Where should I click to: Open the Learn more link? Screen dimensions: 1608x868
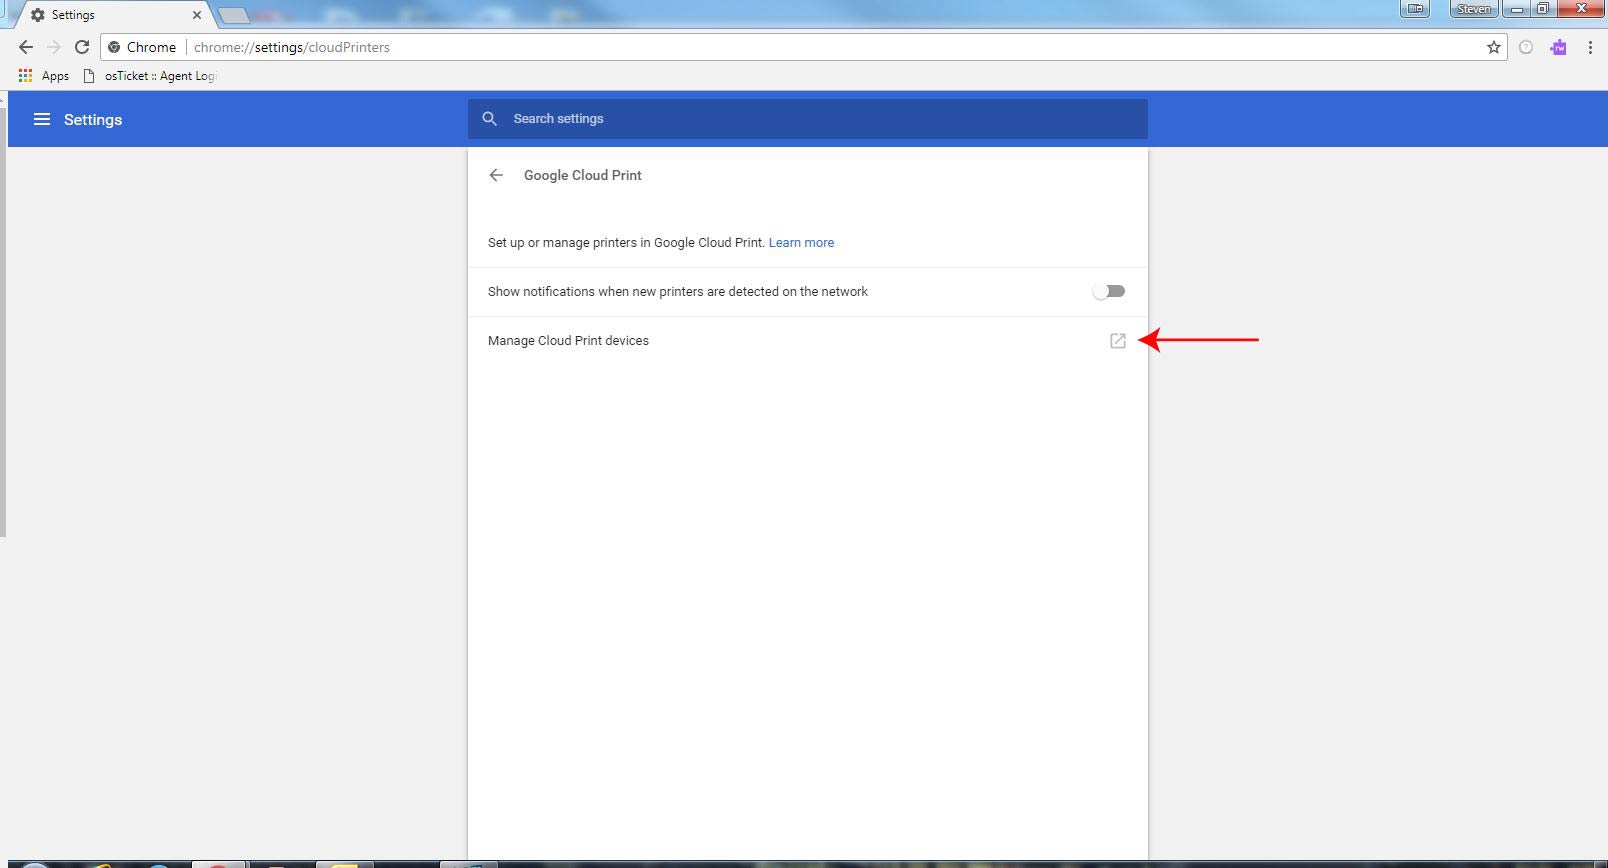801,242
